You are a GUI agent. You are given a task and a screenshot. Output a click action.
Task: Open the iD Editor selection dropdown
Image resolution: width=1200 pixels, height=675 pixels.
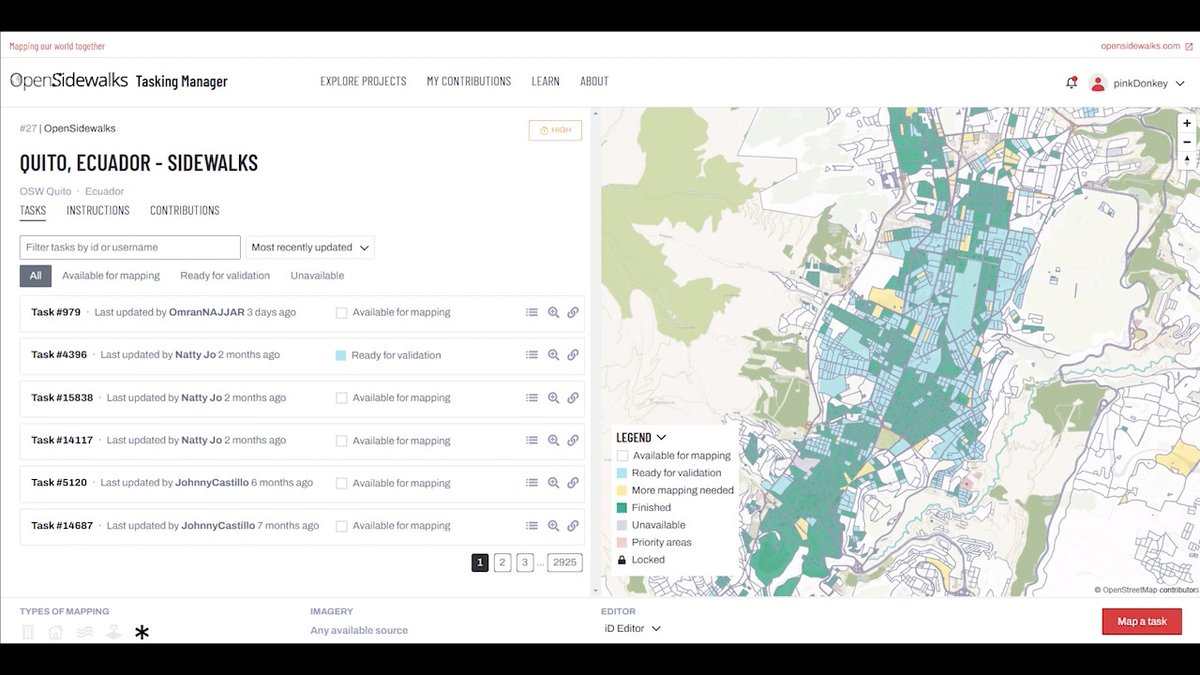click(x=630, y=628)
